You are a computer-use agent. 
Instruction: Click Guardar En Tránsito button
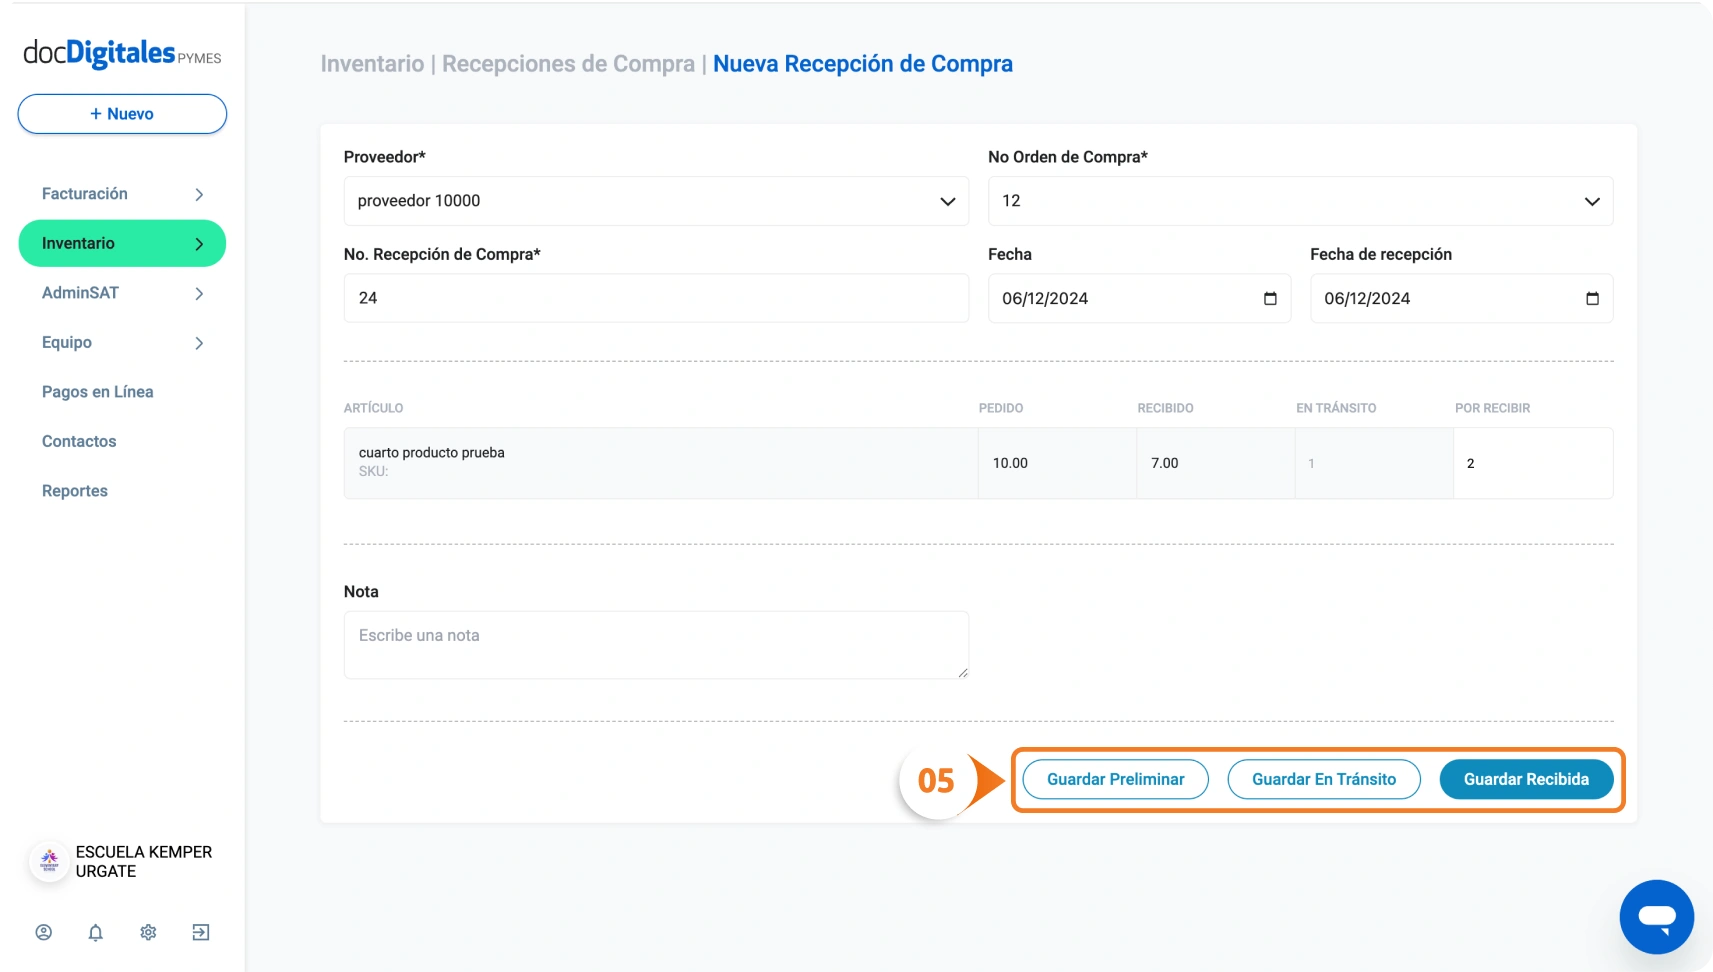click(x=1324, y=779)
